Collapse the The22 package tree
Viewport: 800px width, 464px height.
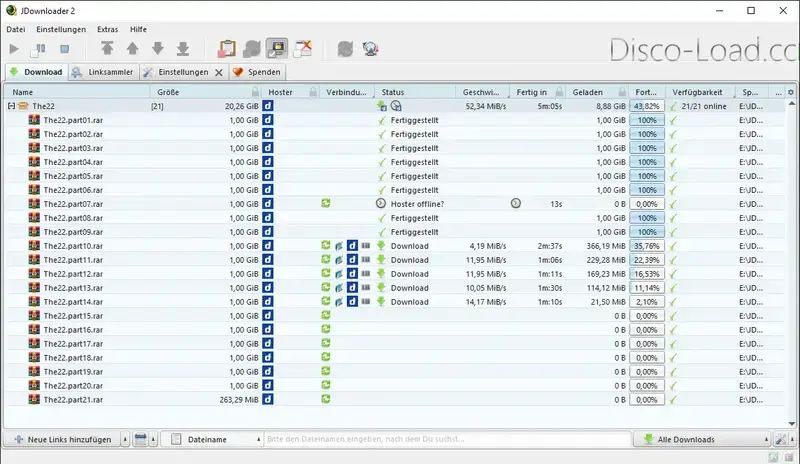point(11,106)
